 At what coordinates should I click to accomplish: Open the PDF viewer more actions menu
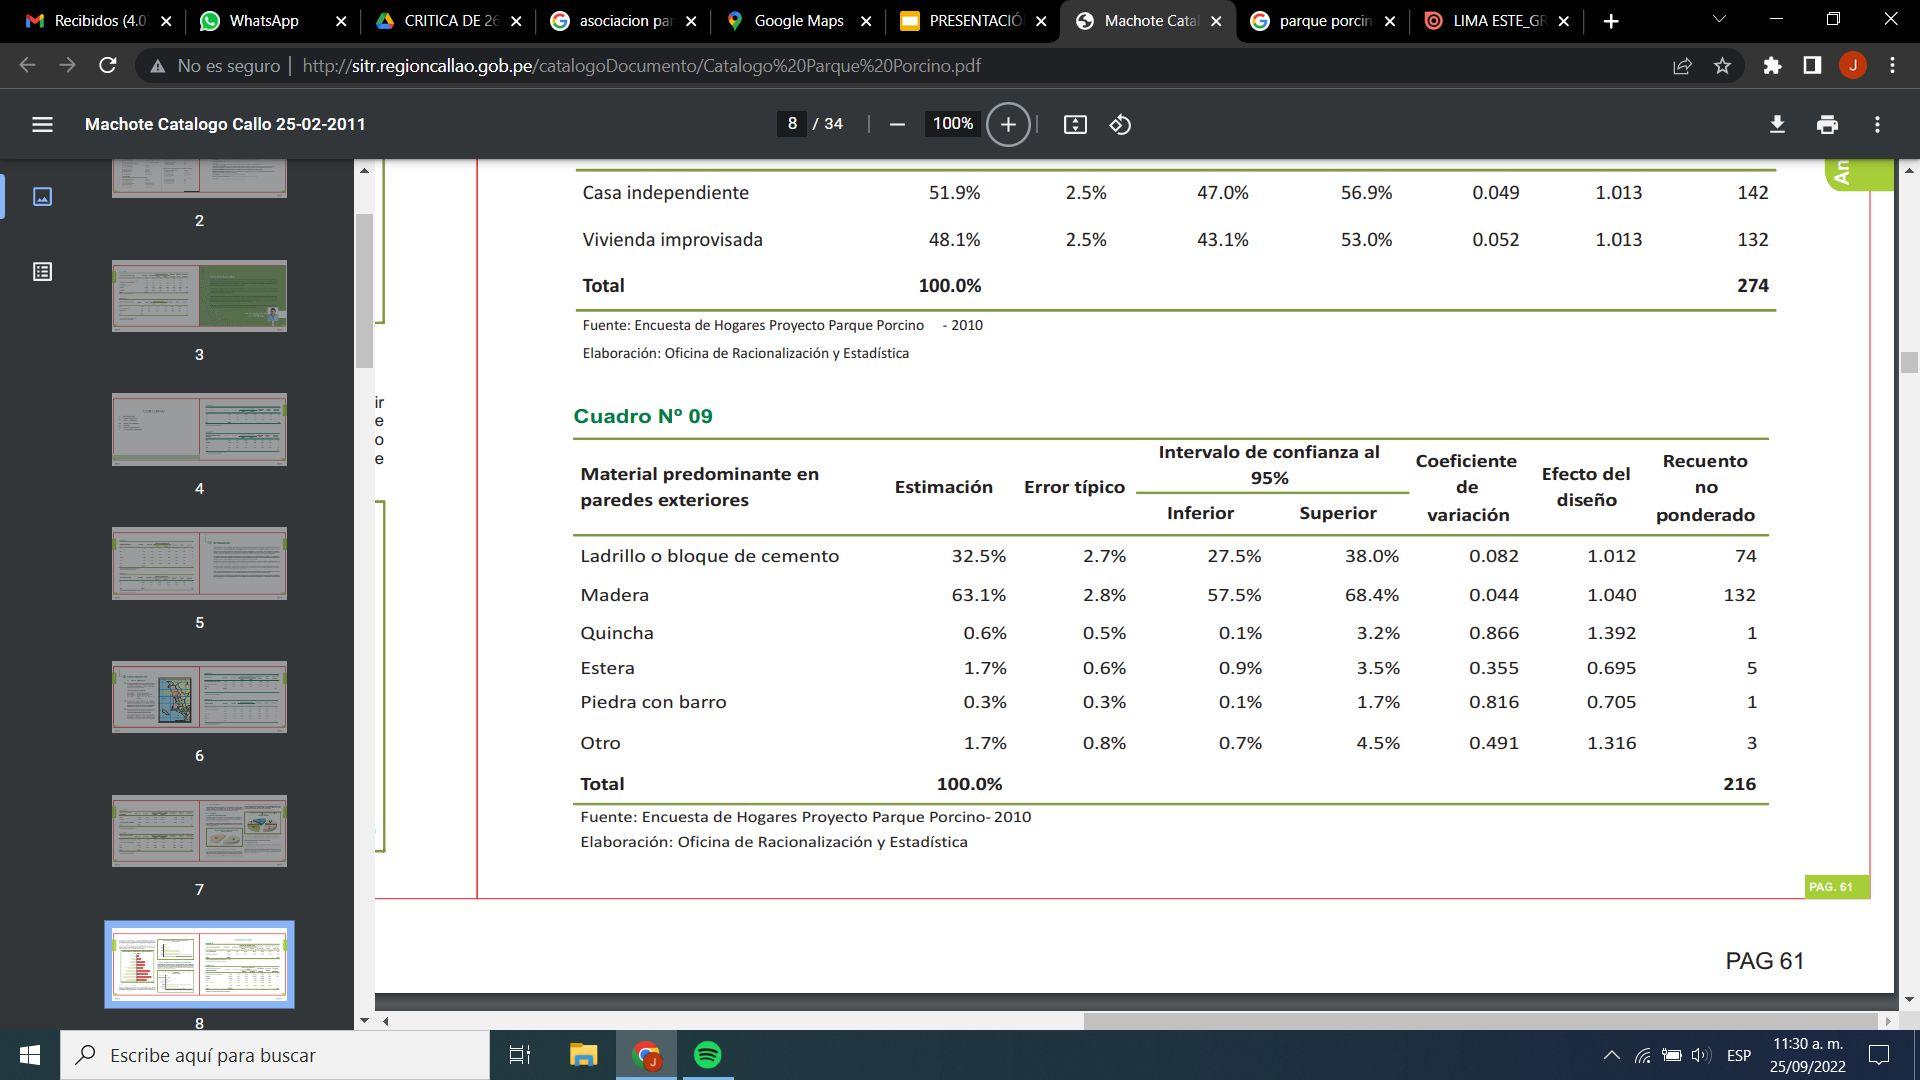click(1877, 124)
